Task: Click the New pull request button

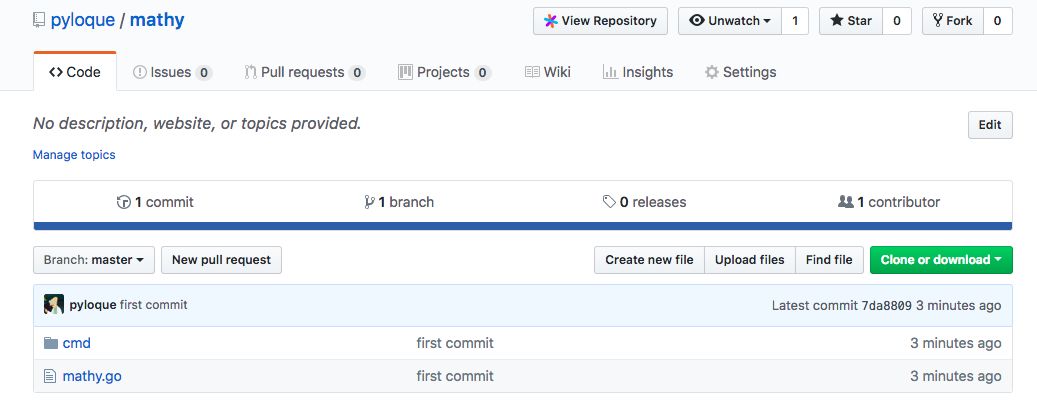Action: click(222, 260)
